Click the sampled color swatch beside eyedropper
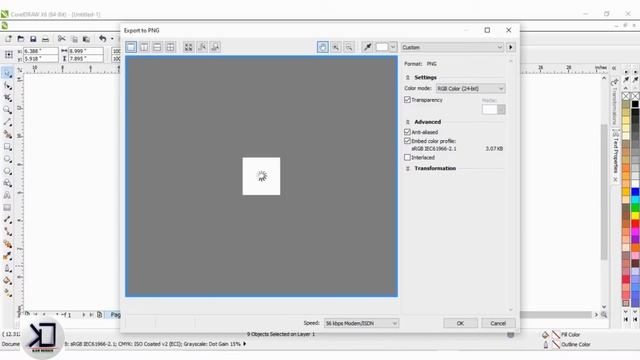This screenshot has height=360, width=640. [382, 47]
